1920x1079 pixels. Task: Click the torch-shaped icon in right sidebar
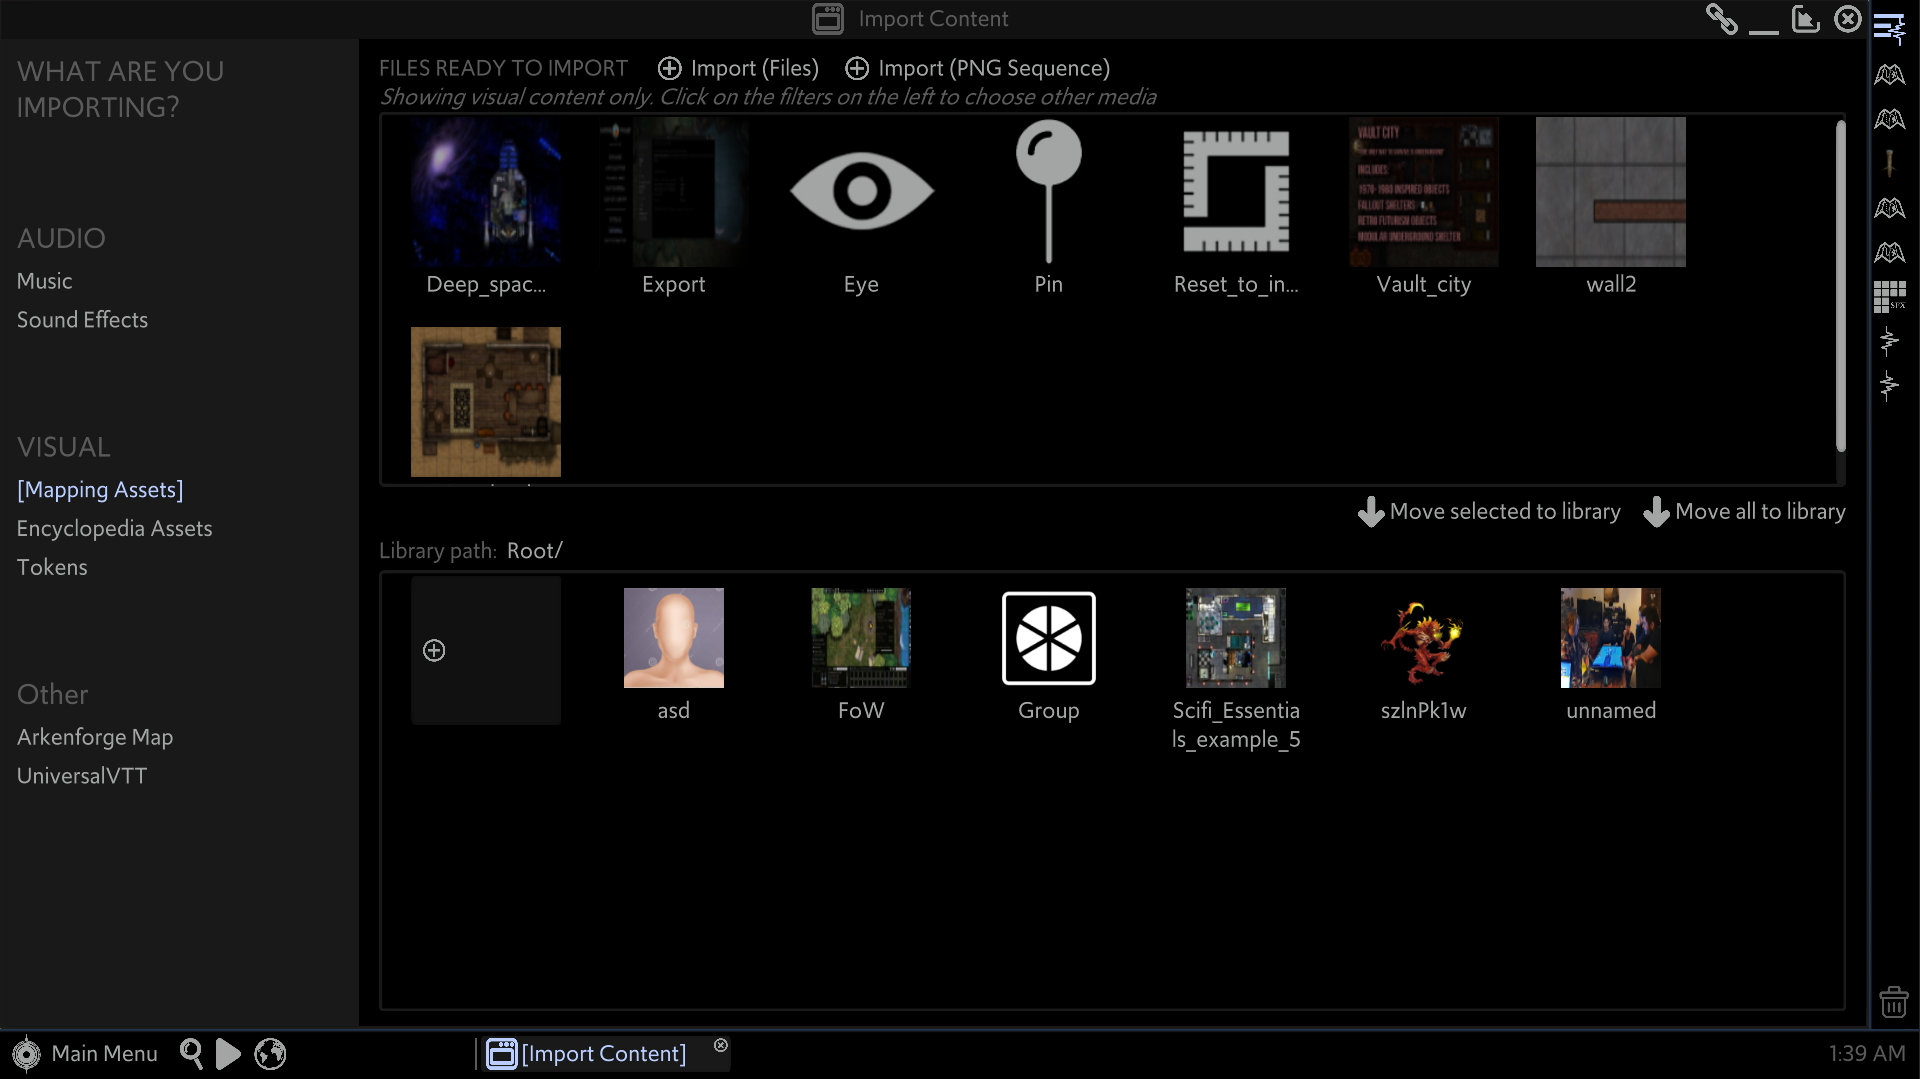(x=1889, y=163)
